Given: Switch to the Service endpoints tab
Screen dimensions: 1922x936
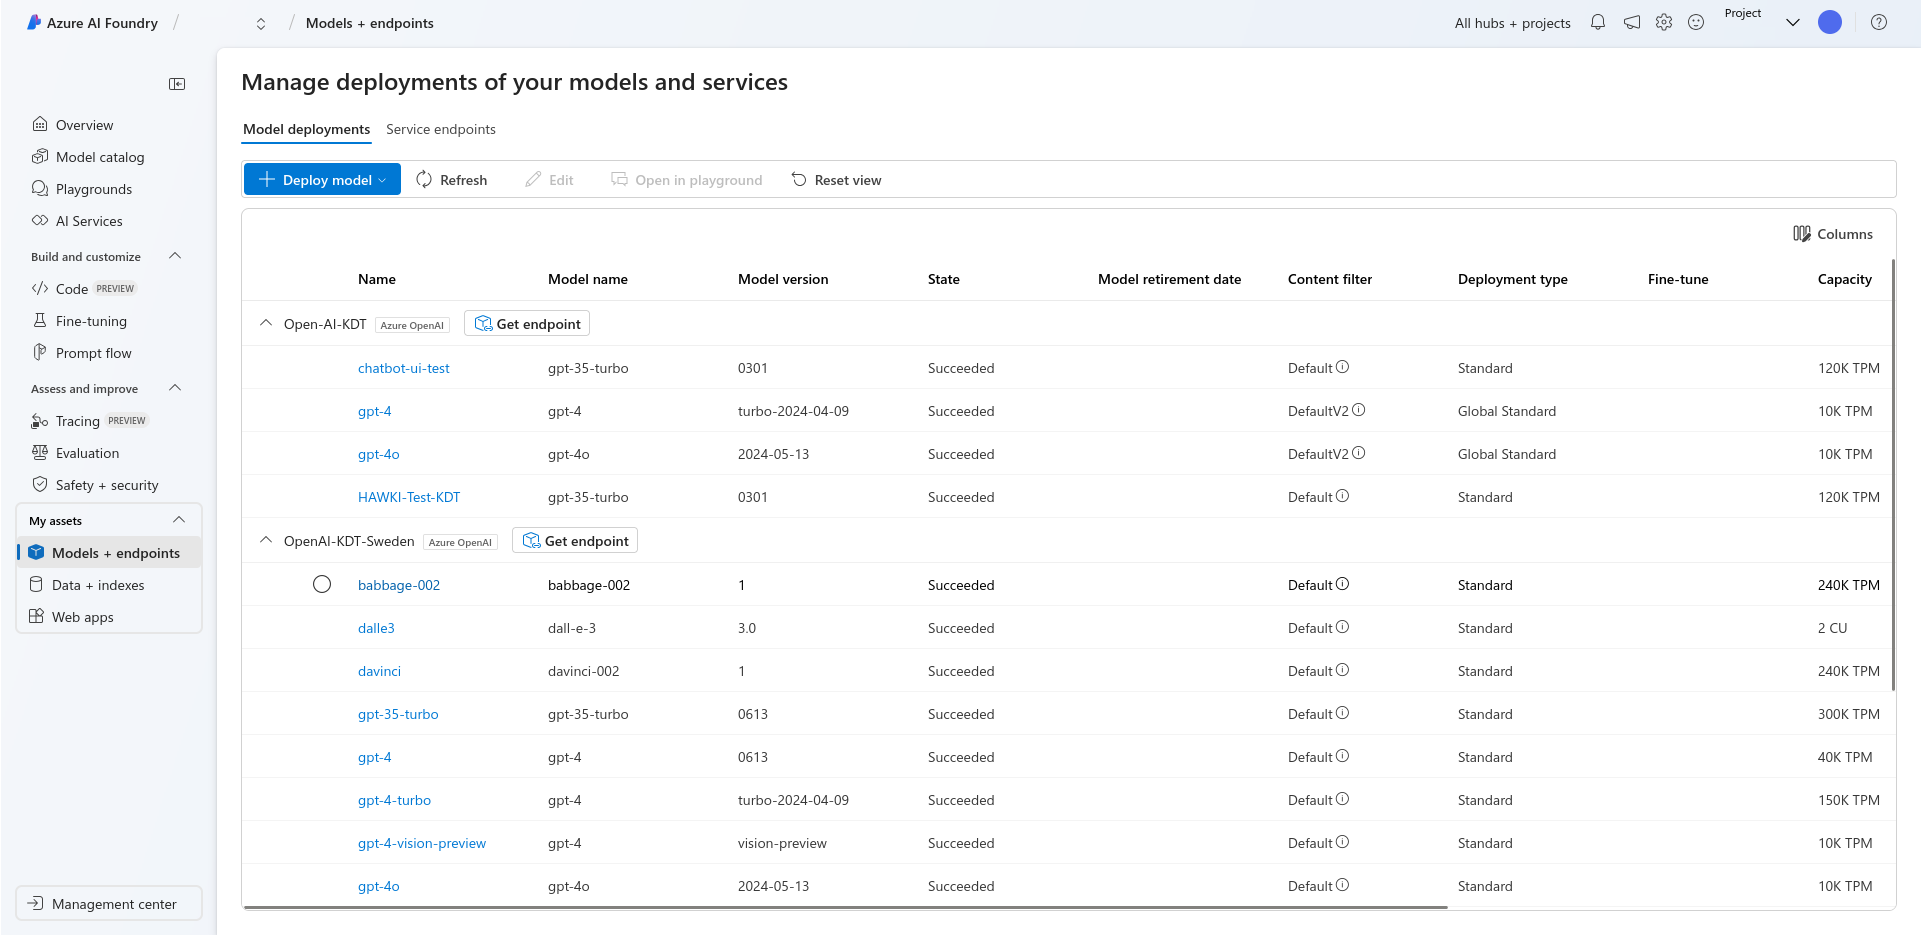Looking at the screenshot, I should point(441,129).
